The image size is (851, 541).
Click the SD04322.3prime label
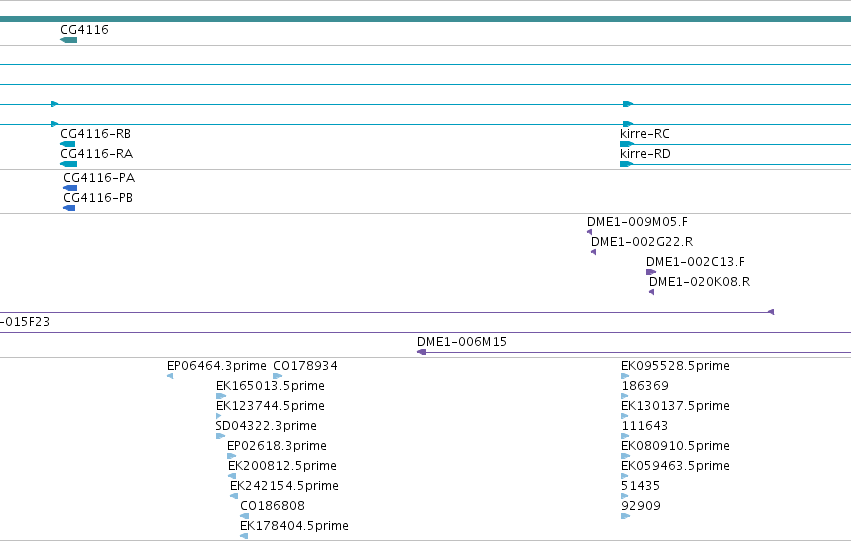(x=266, y=426)
